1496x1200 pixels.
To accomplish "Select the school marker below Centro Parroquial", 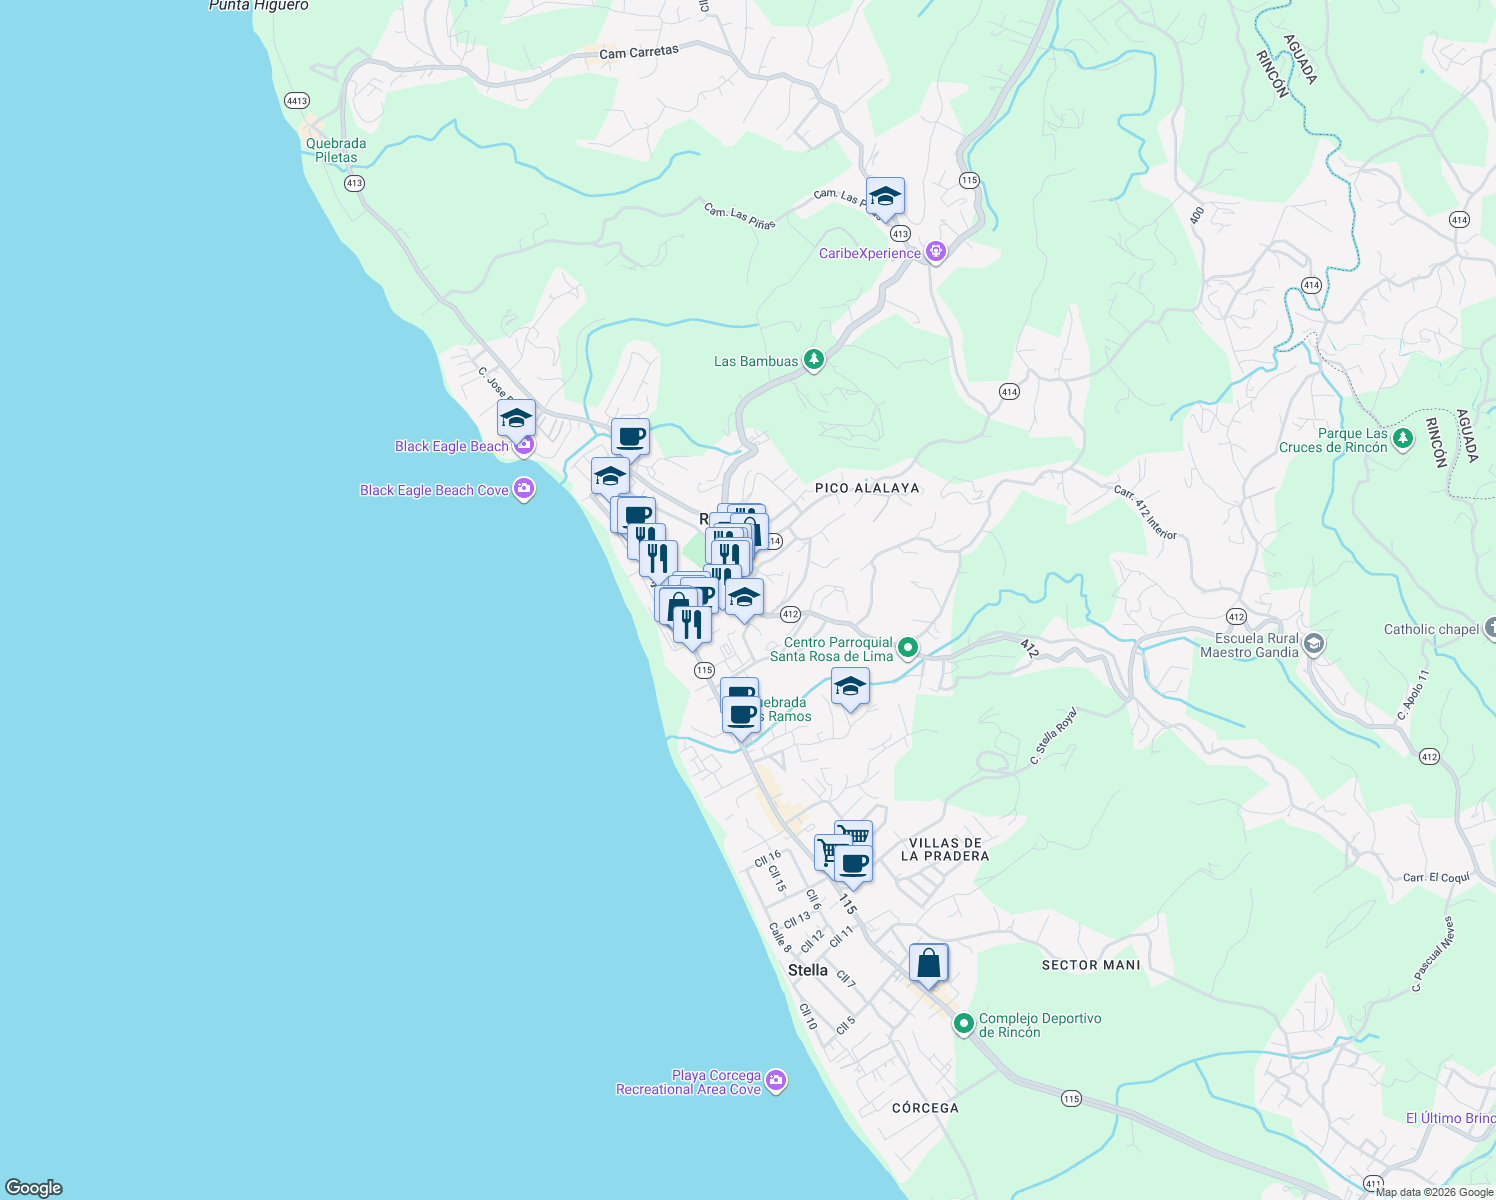I will tap(850, 687).
